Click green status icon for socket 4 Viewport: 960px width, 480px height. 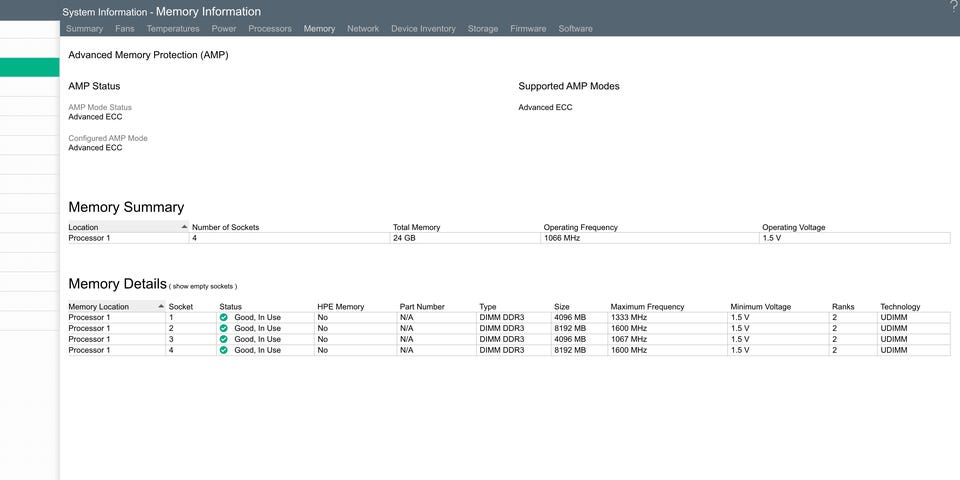tap(224, 350)
